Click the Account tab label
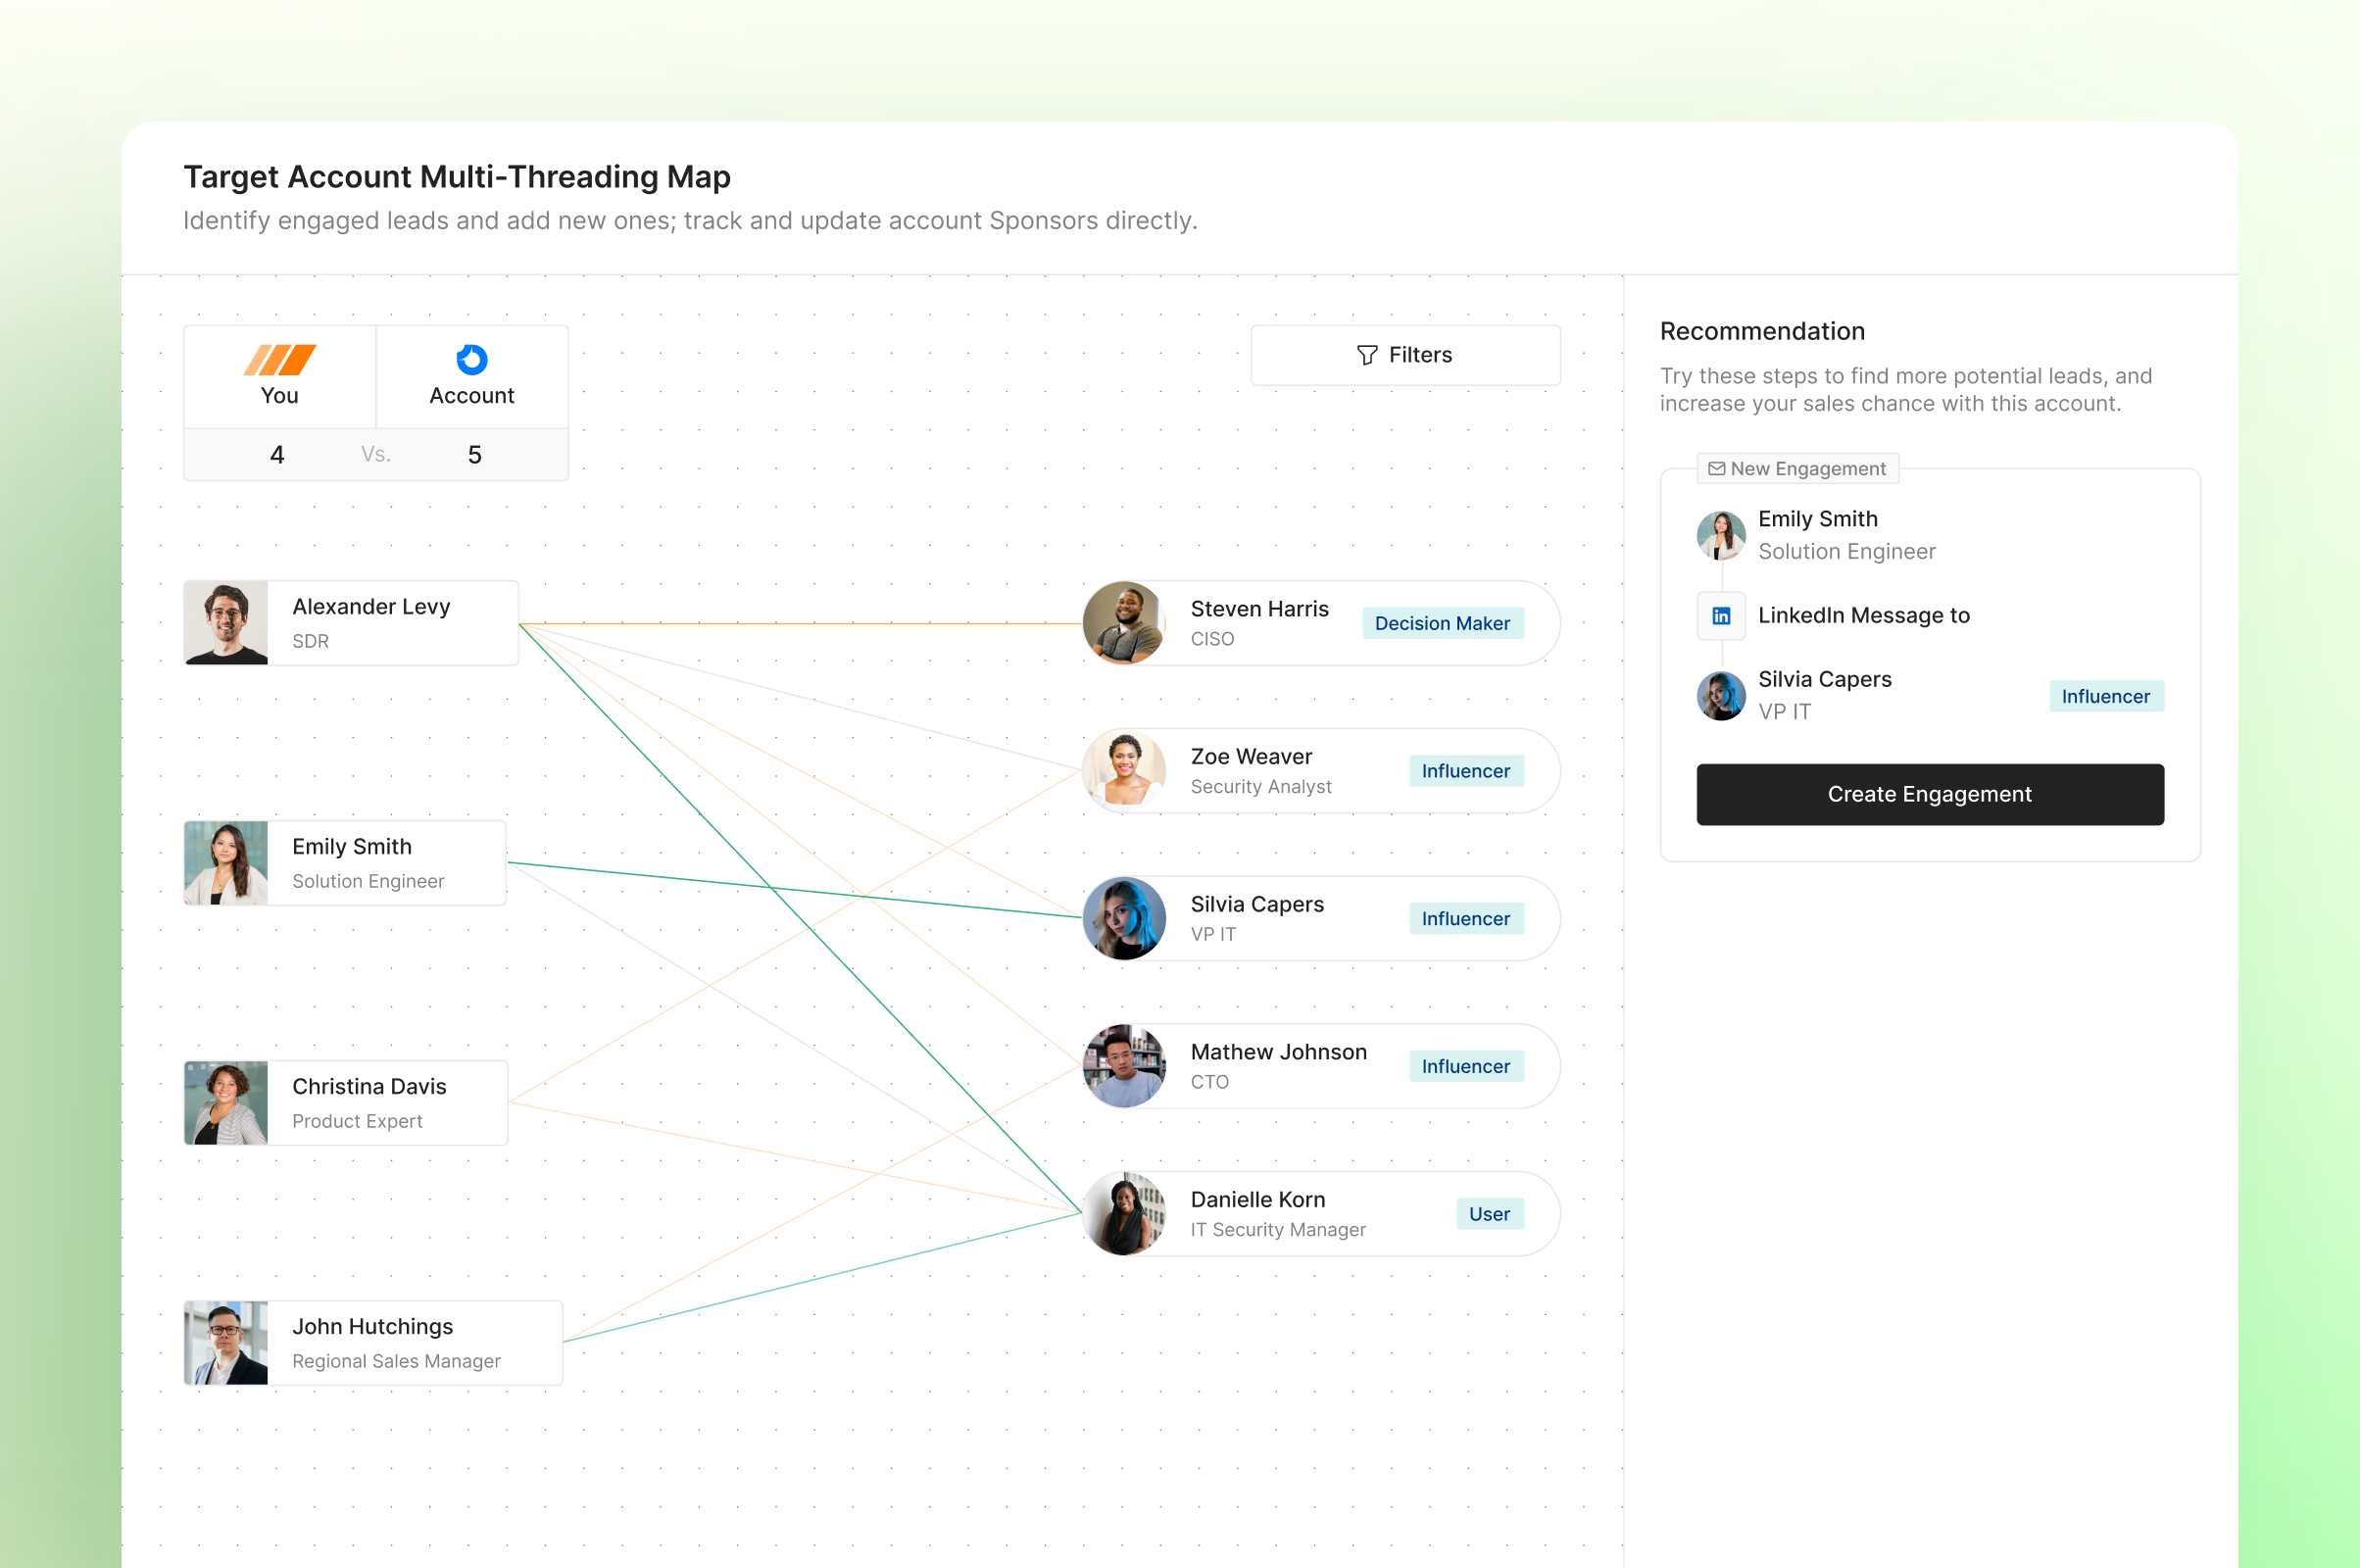The height and width of the screenshot is (1568, 2360). tap(472, 395)
